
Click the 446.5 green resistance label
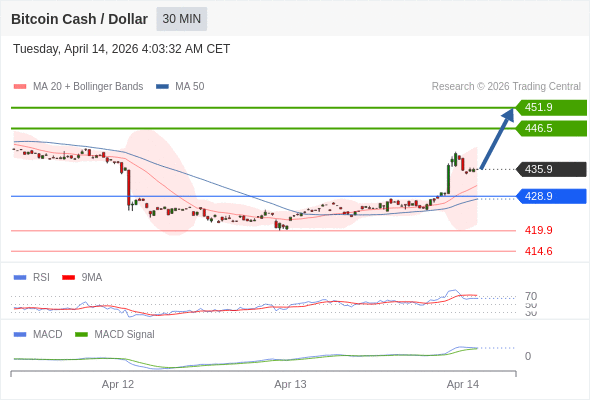click(552, 128)
